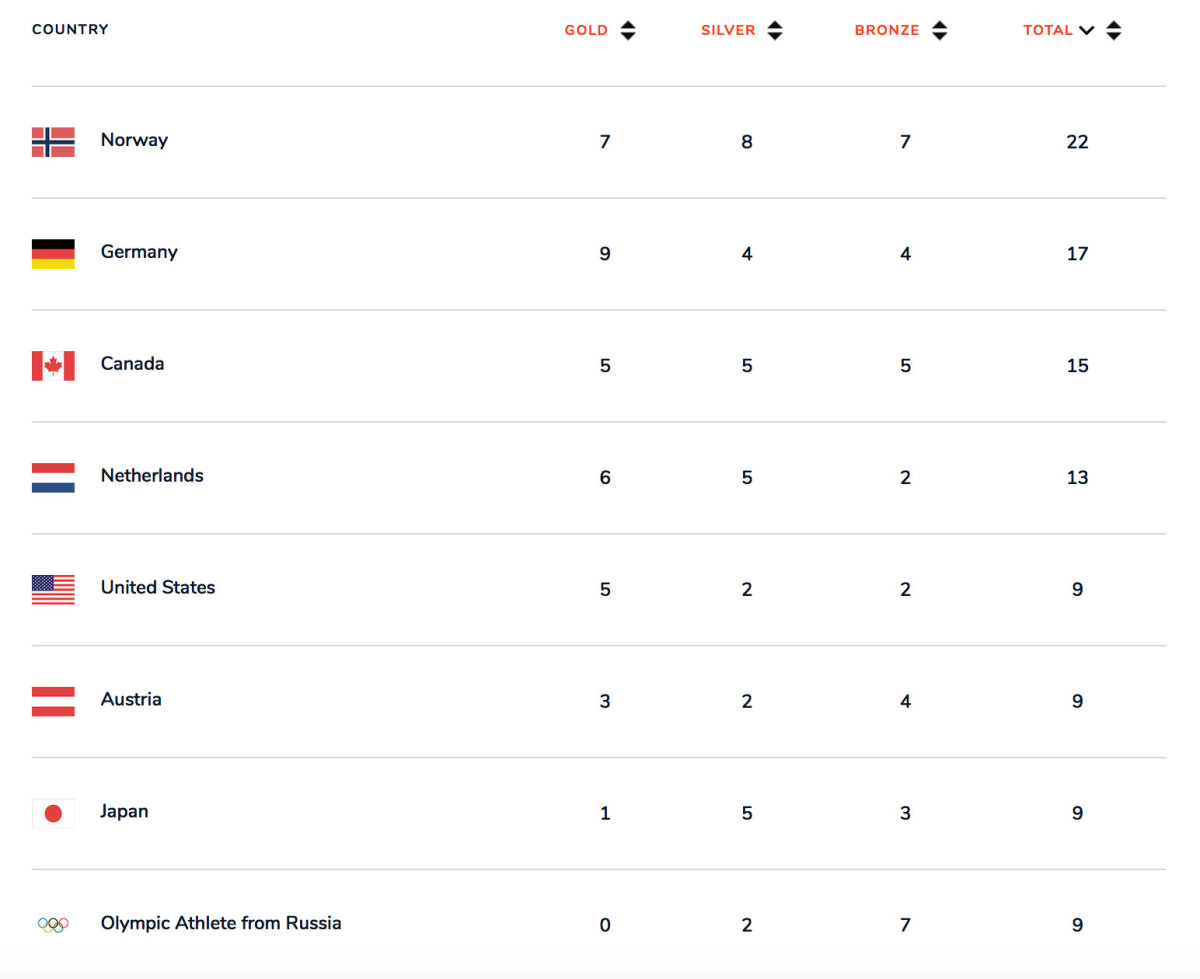Screen dimensions: 1200x979
Task: Click the Total column chevron
Action: tap(1087, 31)
